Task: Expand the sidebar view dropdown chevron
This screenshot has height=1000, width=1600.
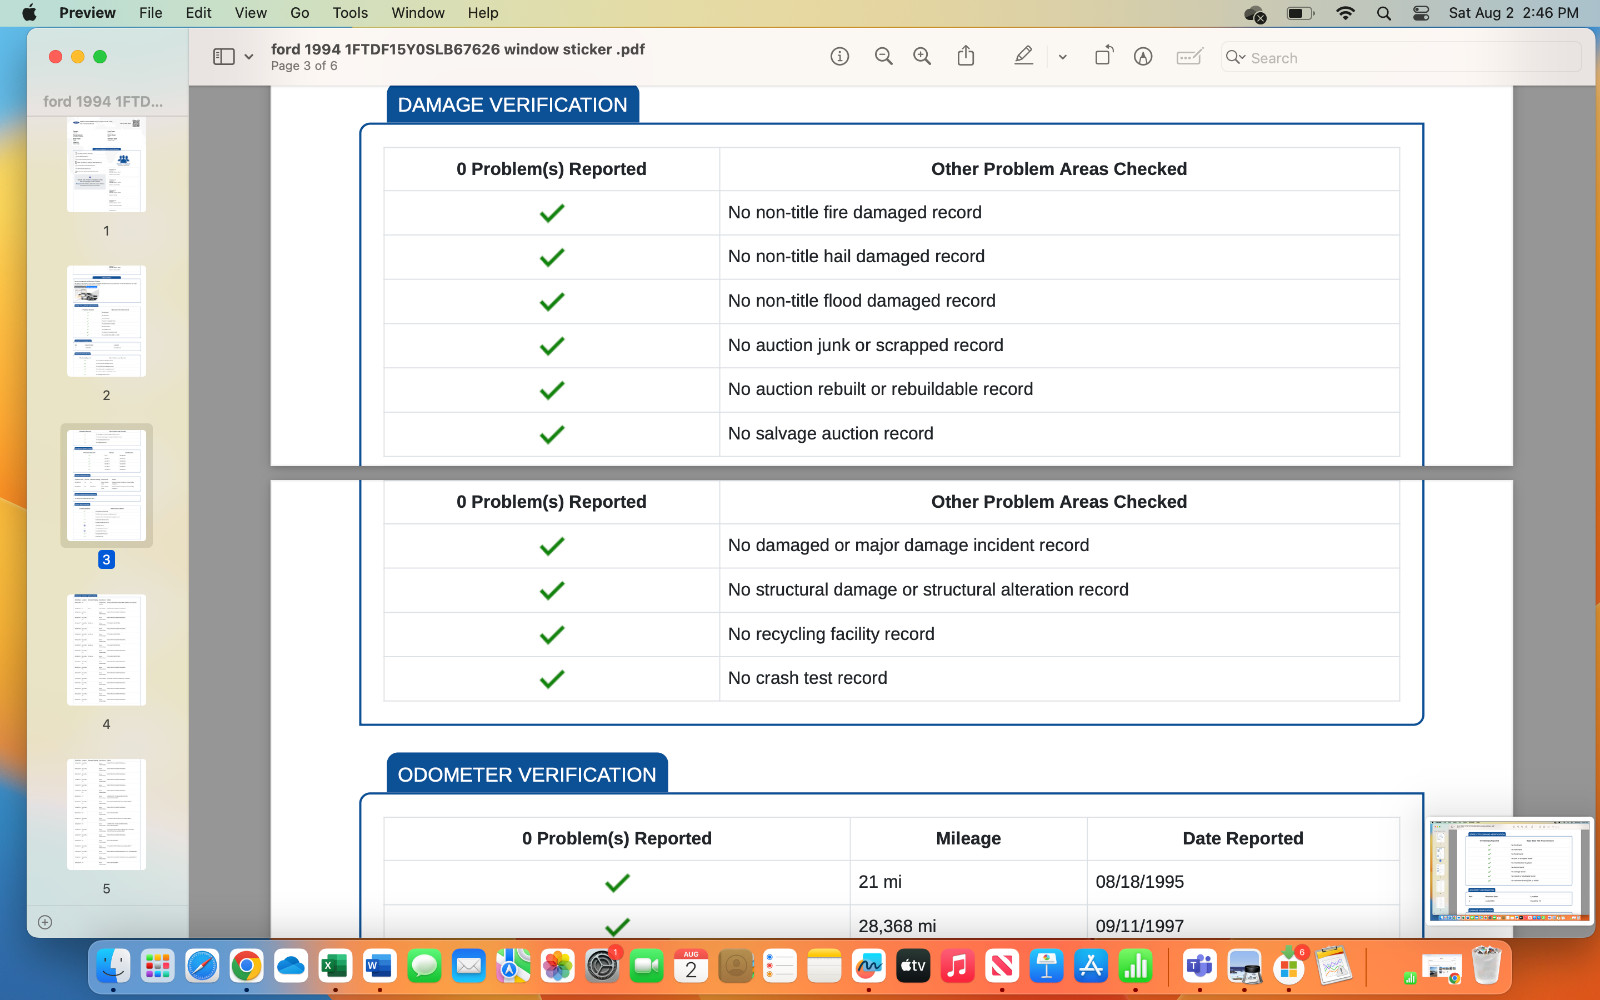Action: (x=249, y=57)
